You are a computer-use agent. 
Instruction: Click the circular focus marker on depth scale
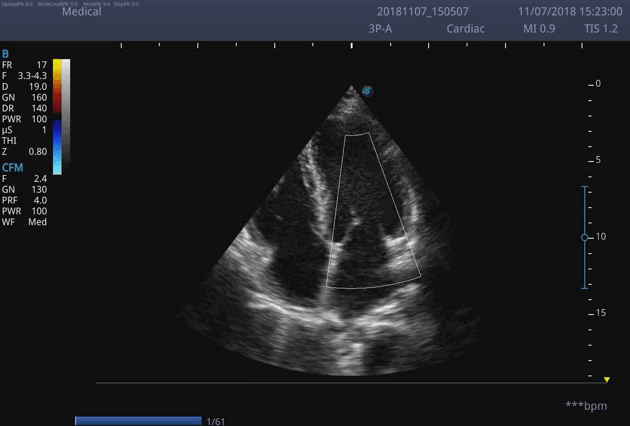coord(585,238)
